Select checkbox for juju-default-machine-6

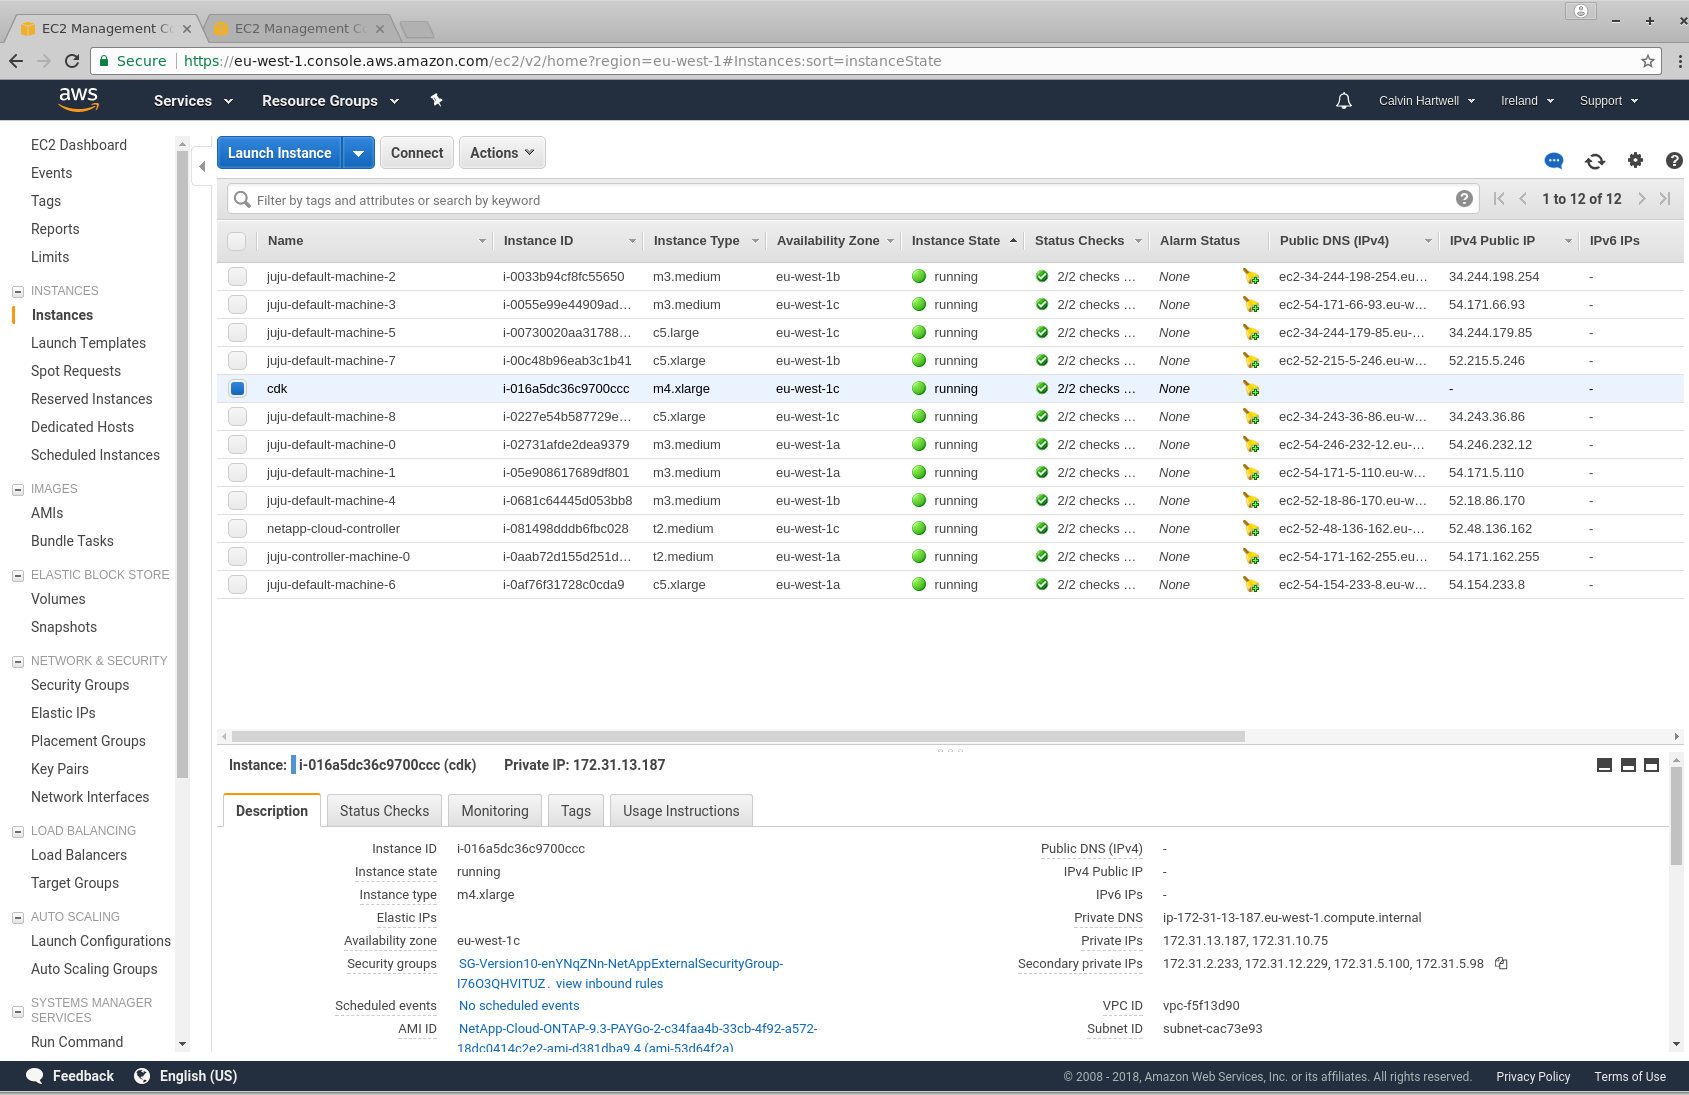pyautogui.click(x=237, y=585)
